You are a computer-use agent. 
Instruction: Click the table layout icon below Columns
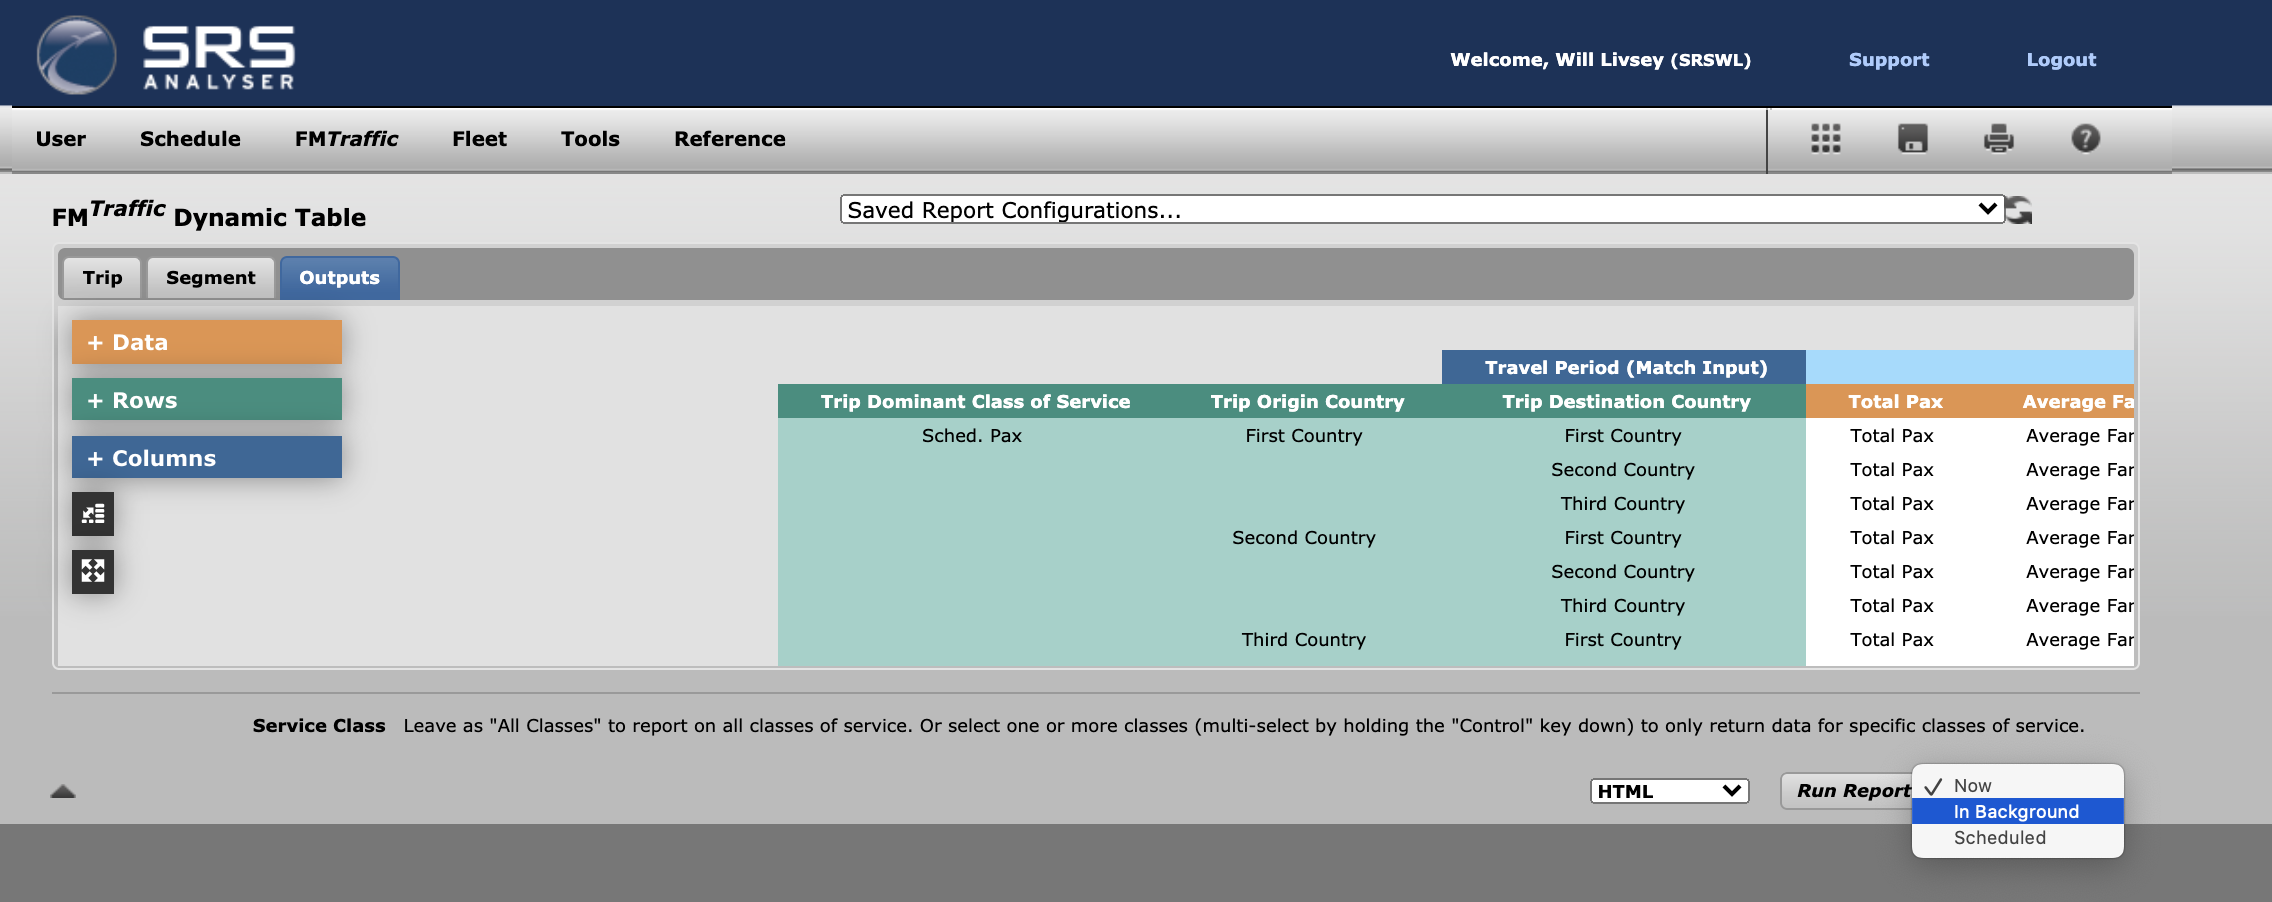[x=93, y=514]
